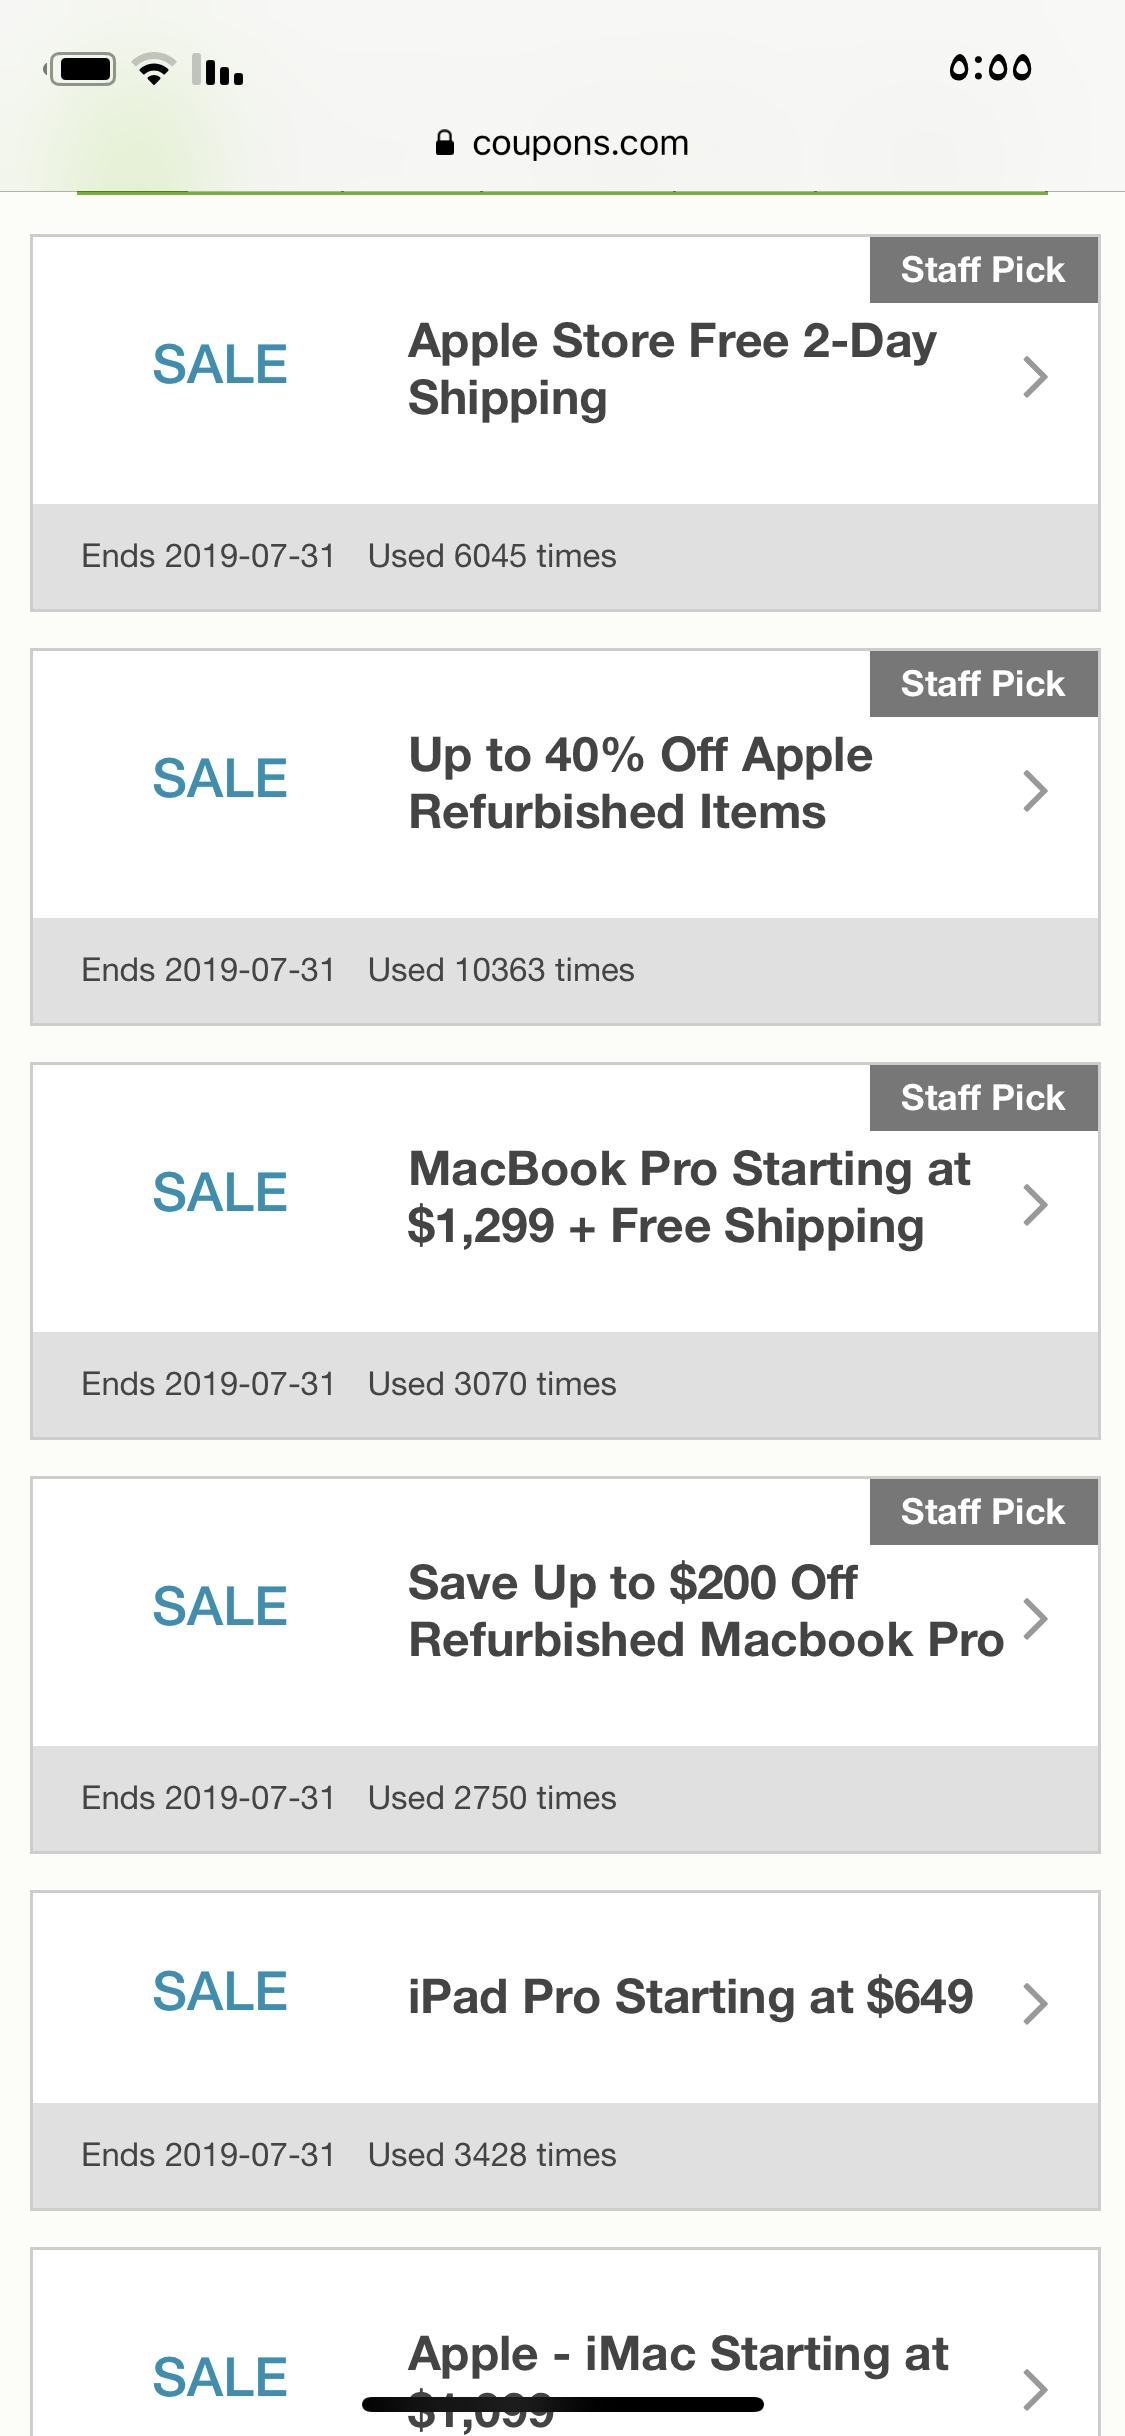Tap the clock time in status bar
The image size is (1125, 2436).
click(x=990, y=68)
